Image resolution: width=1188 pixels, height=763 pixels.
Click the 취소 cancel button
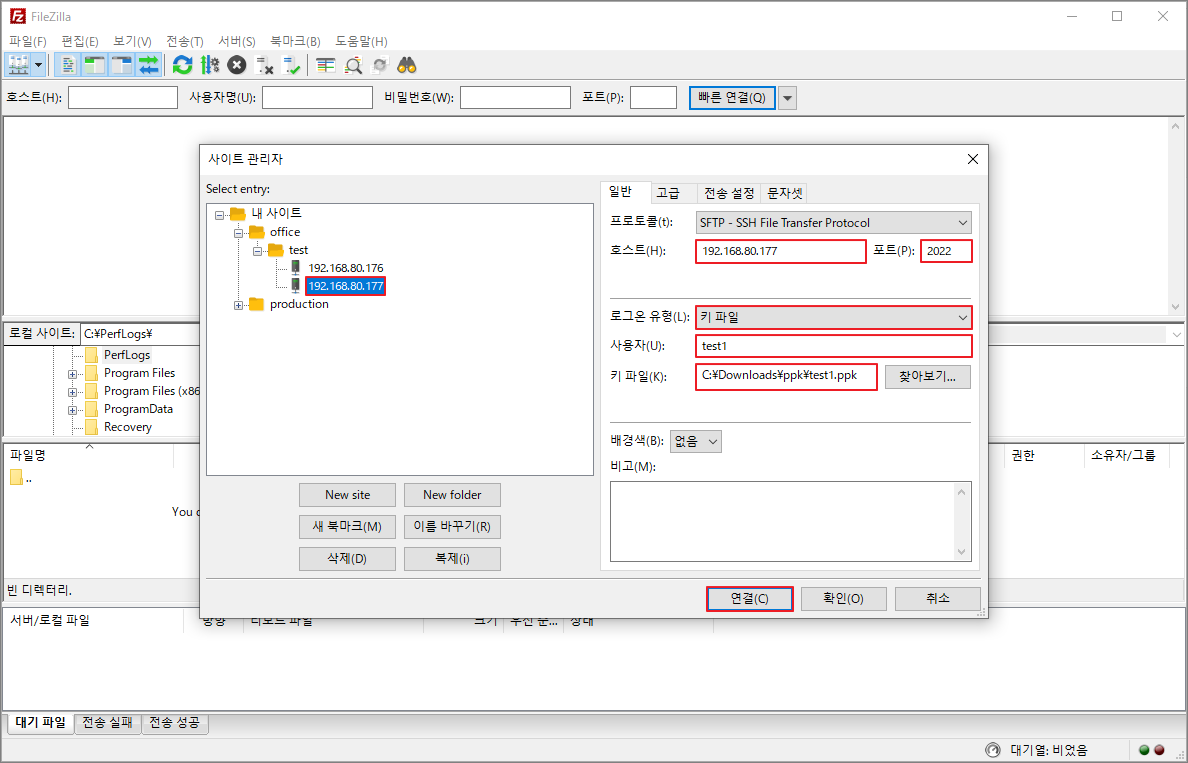point(937,599)
